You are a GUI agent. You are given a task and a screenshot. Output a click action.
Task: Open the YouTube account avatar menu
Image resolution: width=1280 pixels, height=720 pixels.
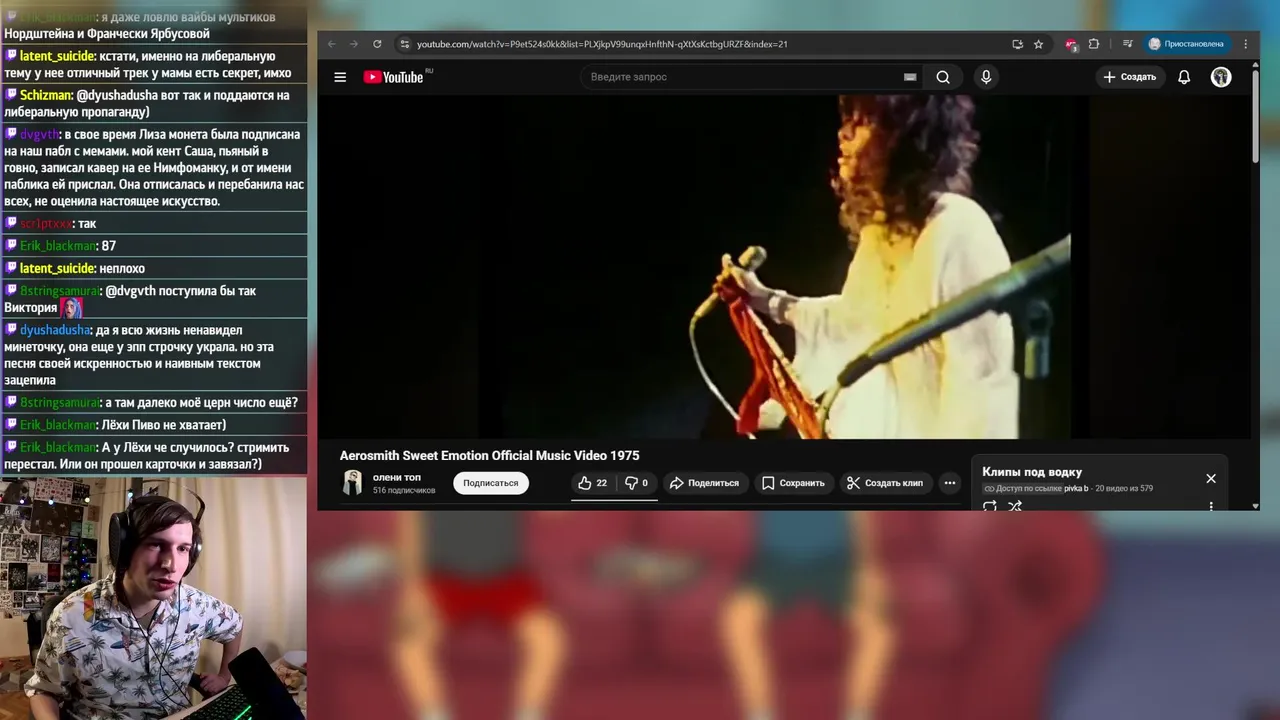pyautogui.click(x=1221, y=77)
